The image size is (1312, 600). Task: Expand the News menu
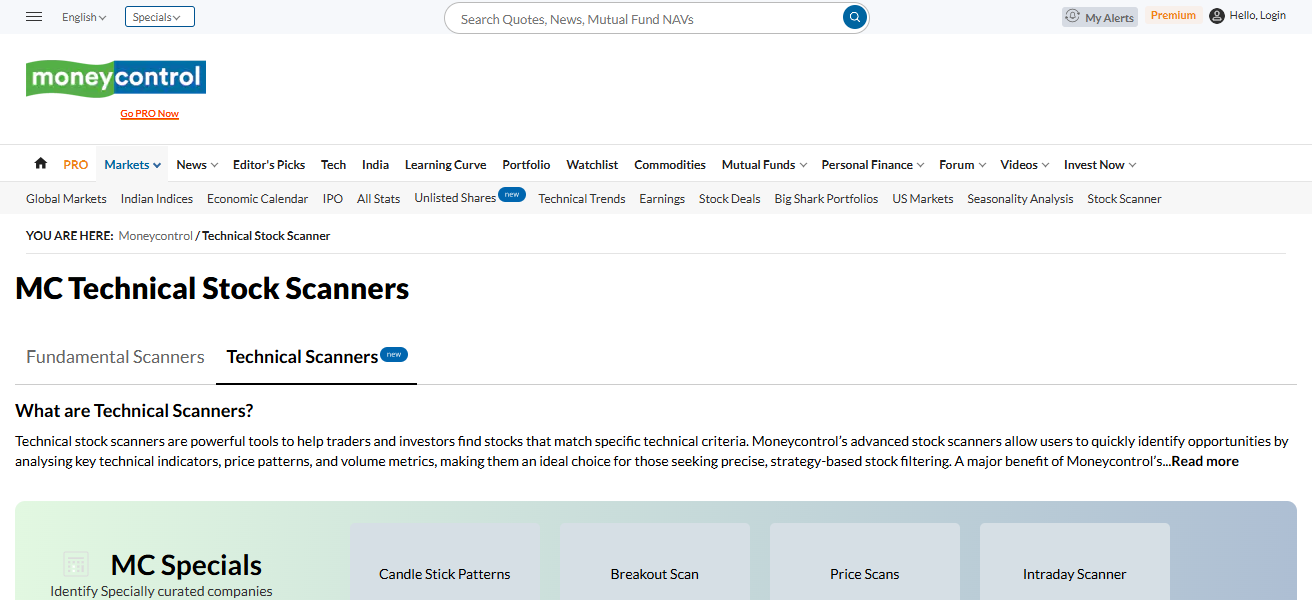196,165
